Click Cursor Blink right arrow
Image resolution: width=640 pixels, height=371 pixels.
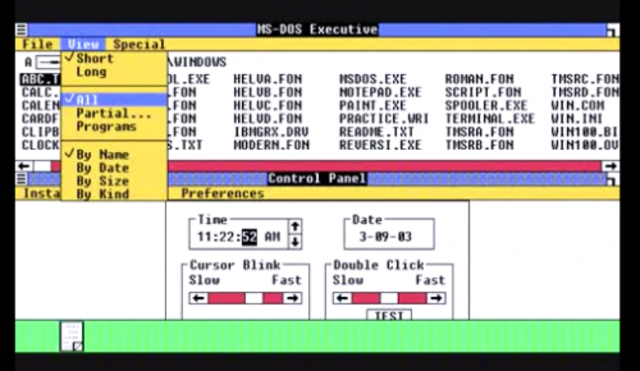coord(292,298)
